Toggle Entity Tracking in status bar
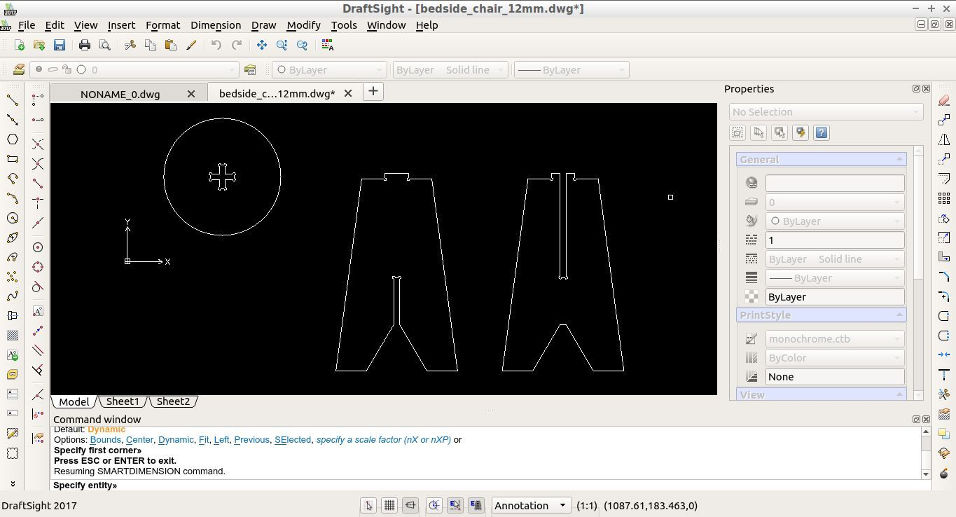Screen dimensions: 956x517 click(x=476, y=505)
